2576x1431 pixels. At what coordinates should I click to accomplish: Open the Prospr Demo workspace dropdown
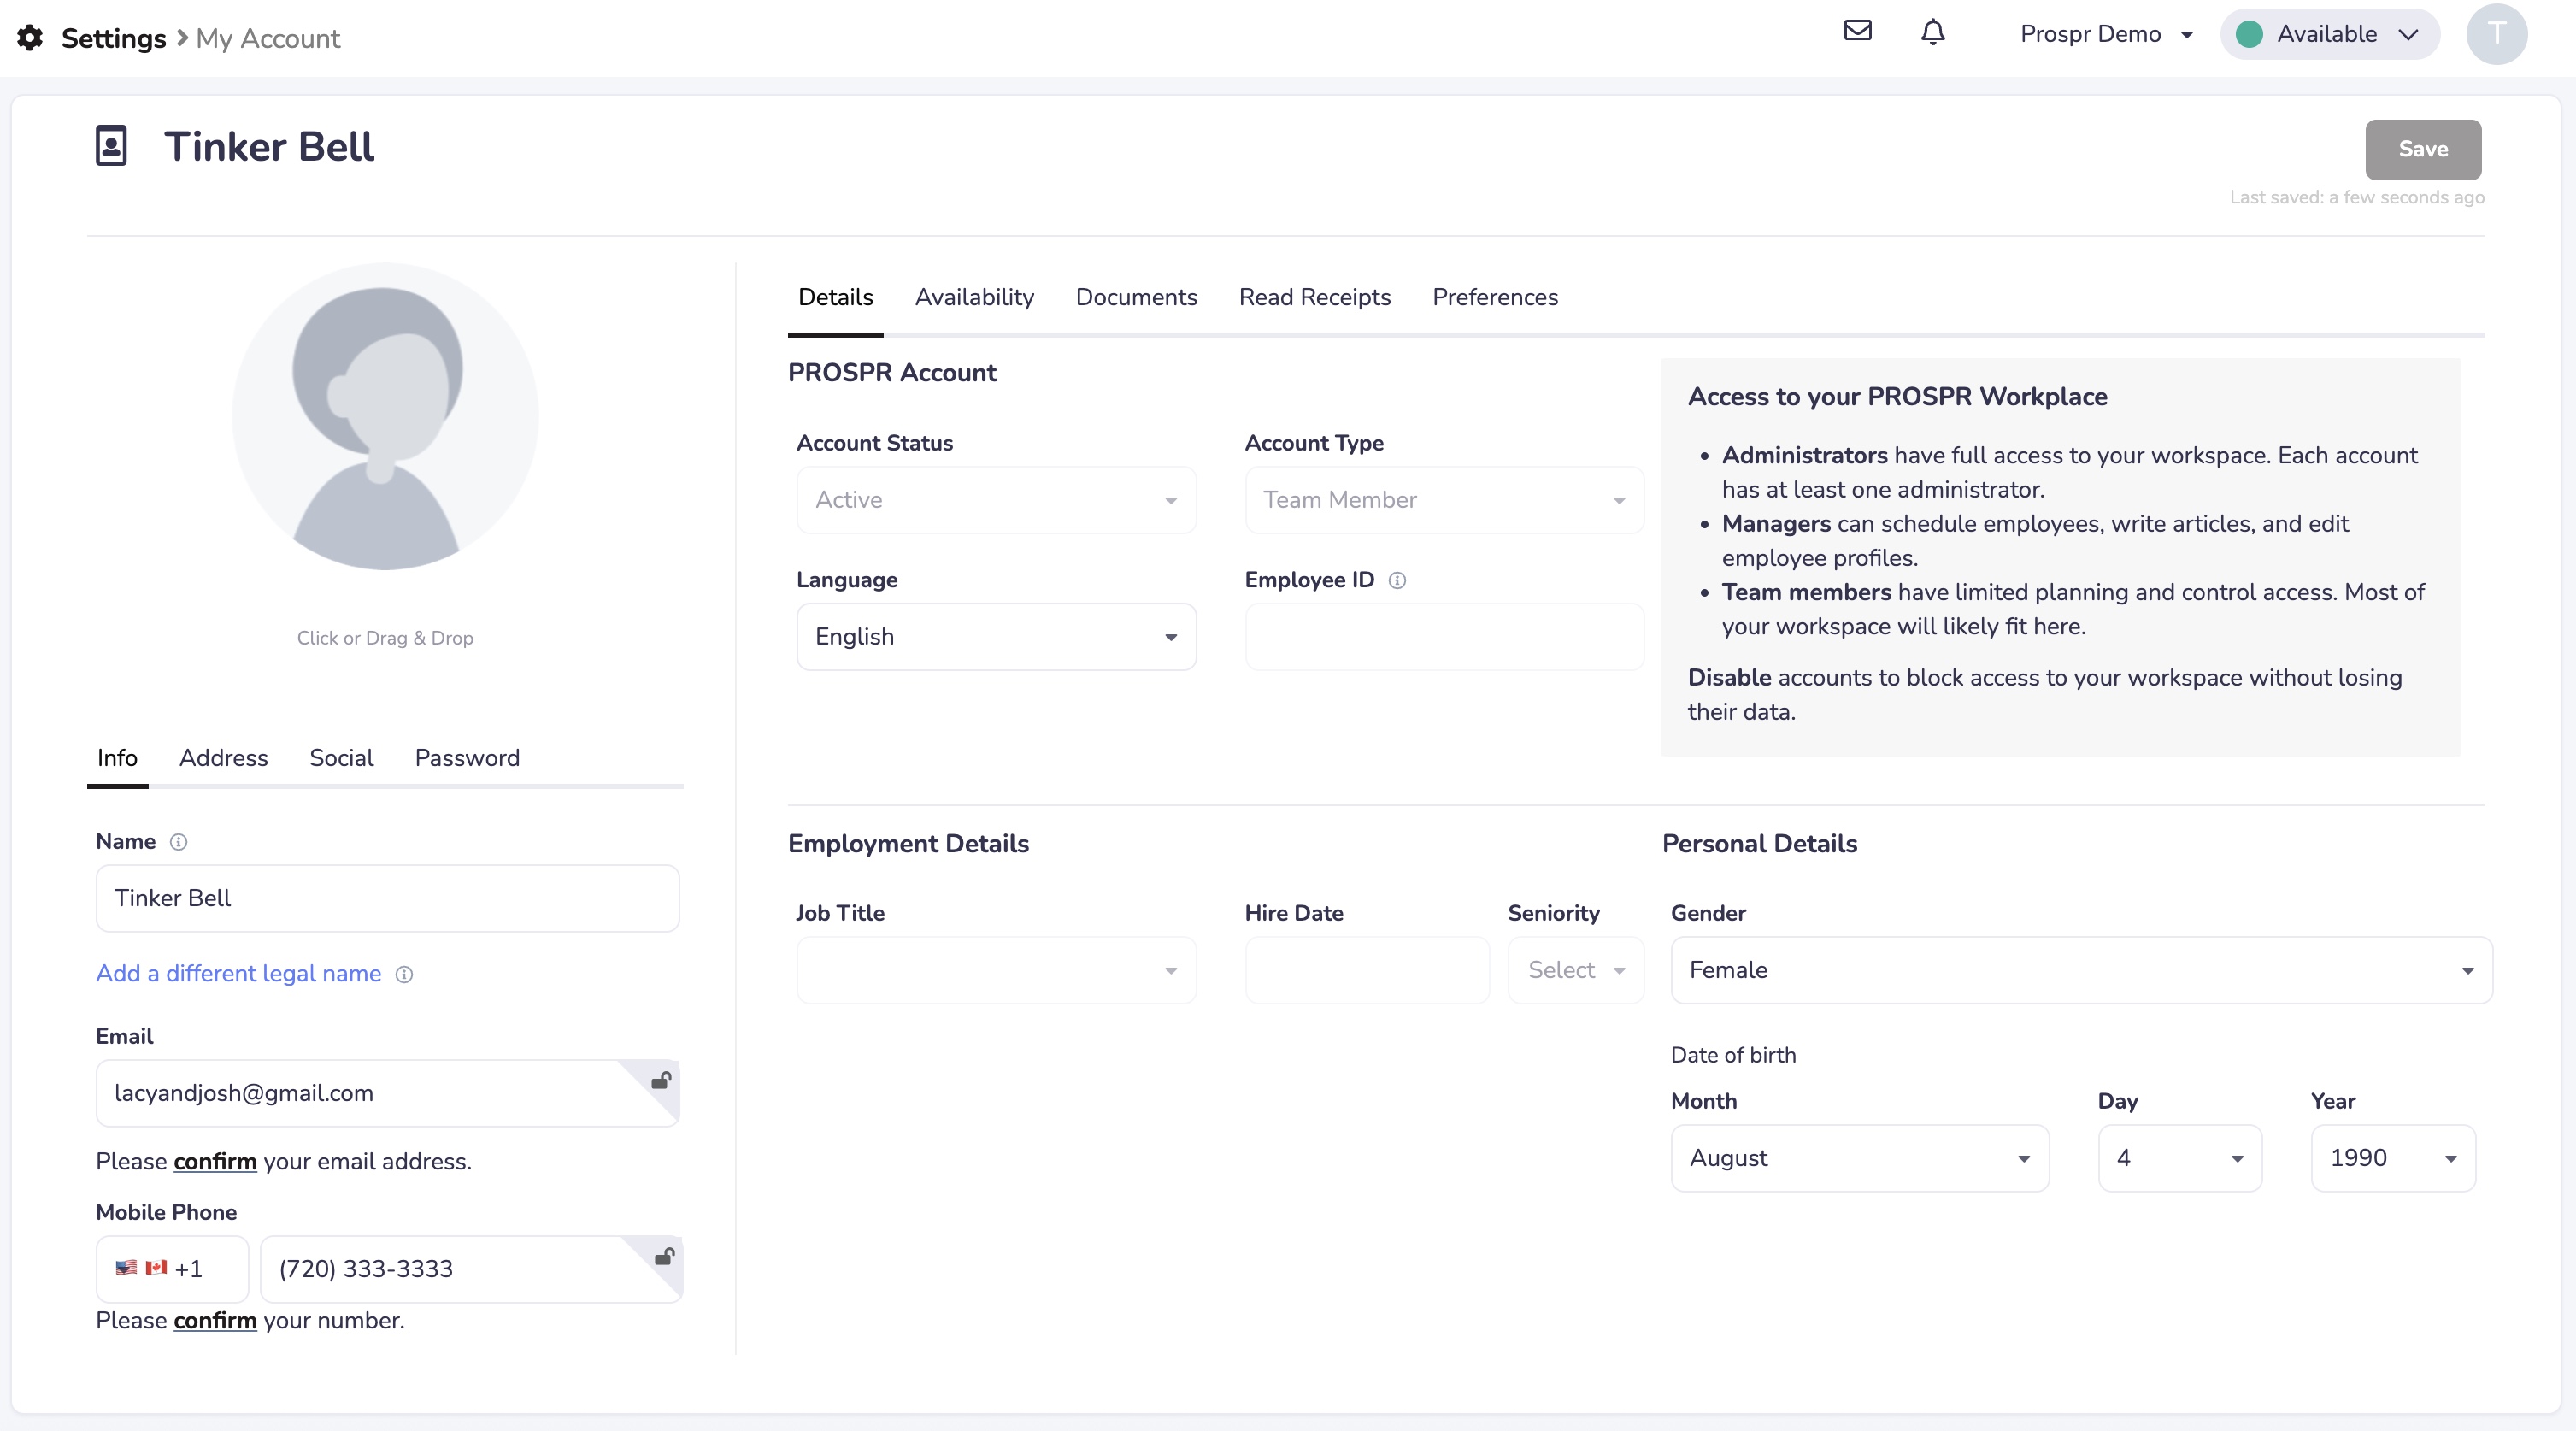point(2106,34)
